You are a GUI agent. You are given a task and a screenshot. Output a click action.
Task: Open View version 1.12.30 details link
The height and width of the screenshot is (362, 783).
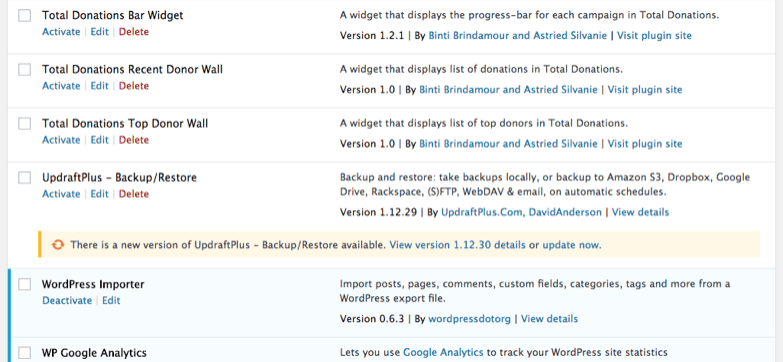457,245
